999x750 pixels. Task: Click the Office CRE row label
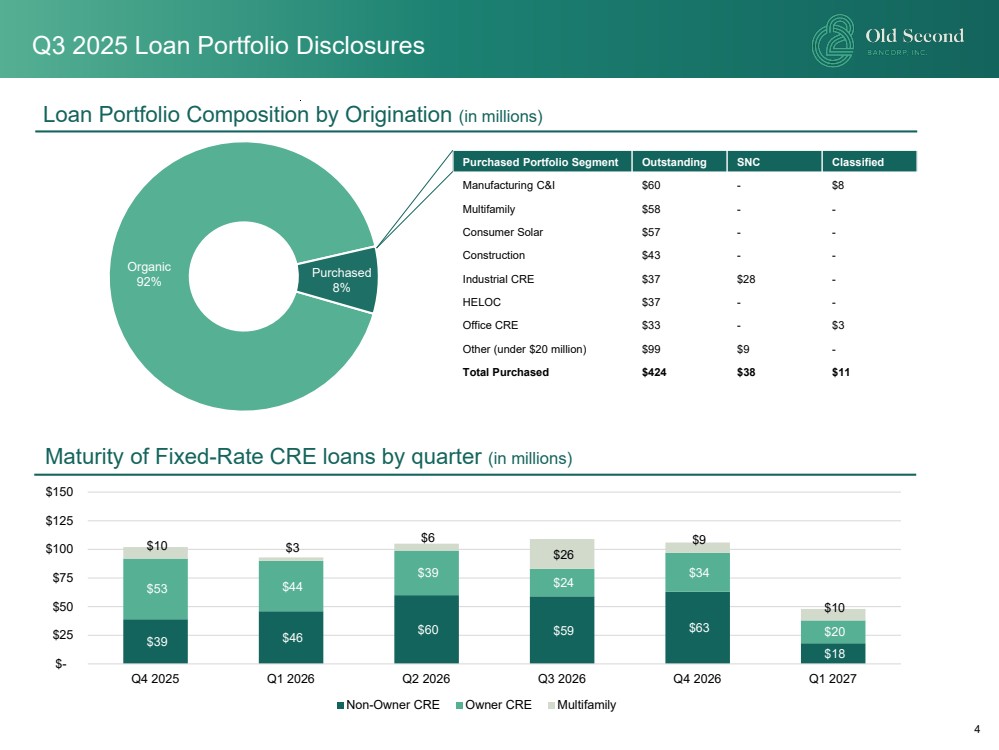tap(490, 325)
